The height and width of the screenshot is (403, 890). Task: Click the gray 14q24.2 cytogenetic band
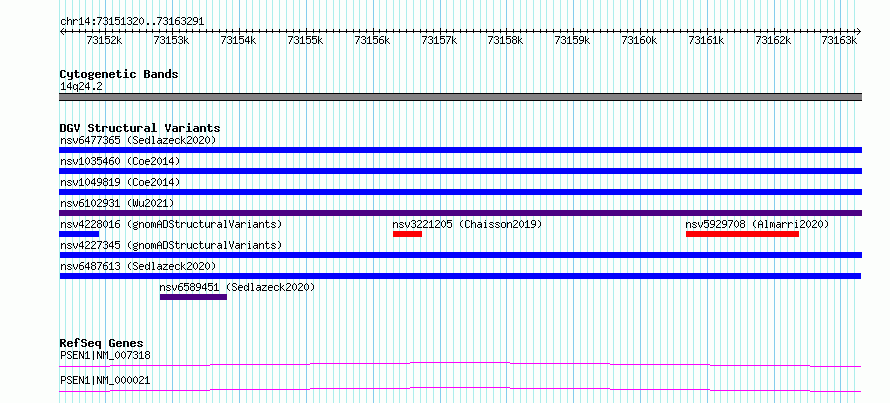point(460,97)
